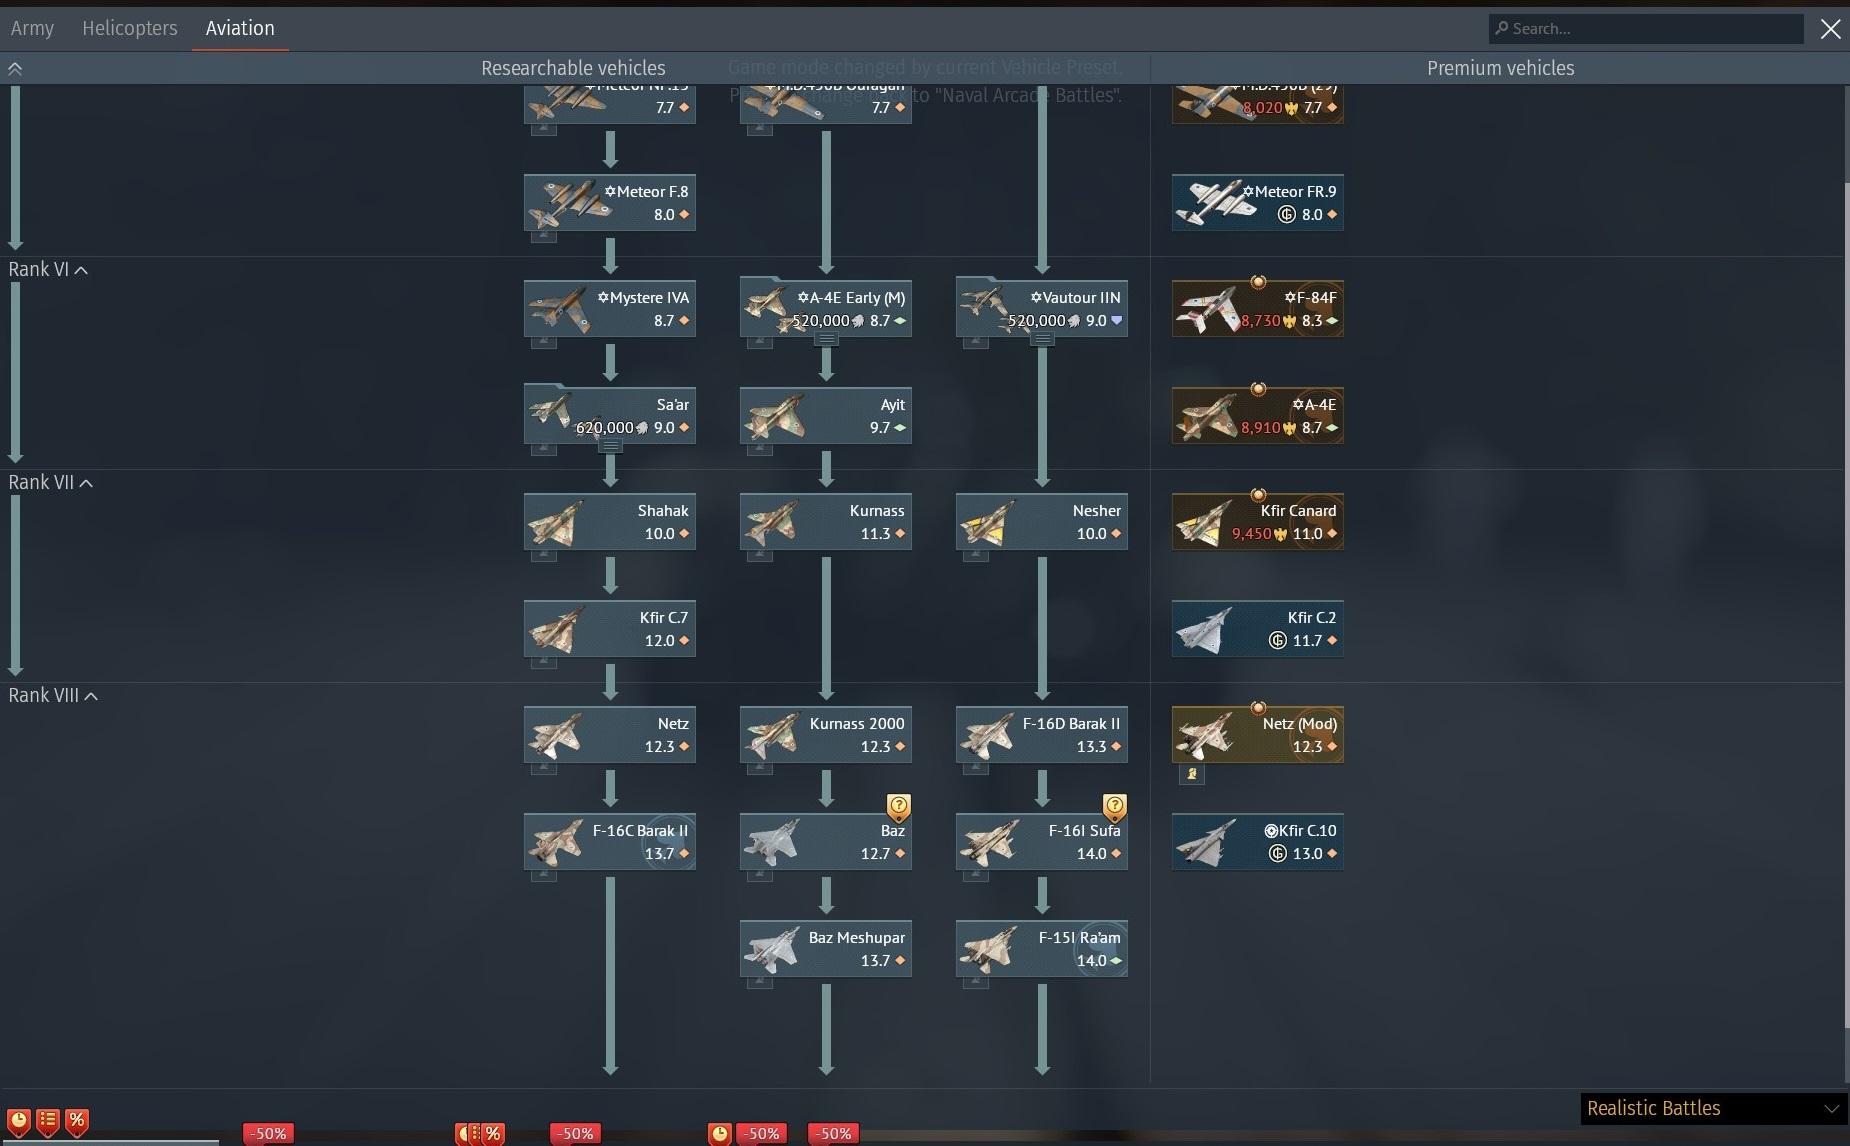This screenshot has width=1850, height=1146.
Task: Click the Golden Eagle coin on Meteor FR.9
Action: [x=1287, y=215]
